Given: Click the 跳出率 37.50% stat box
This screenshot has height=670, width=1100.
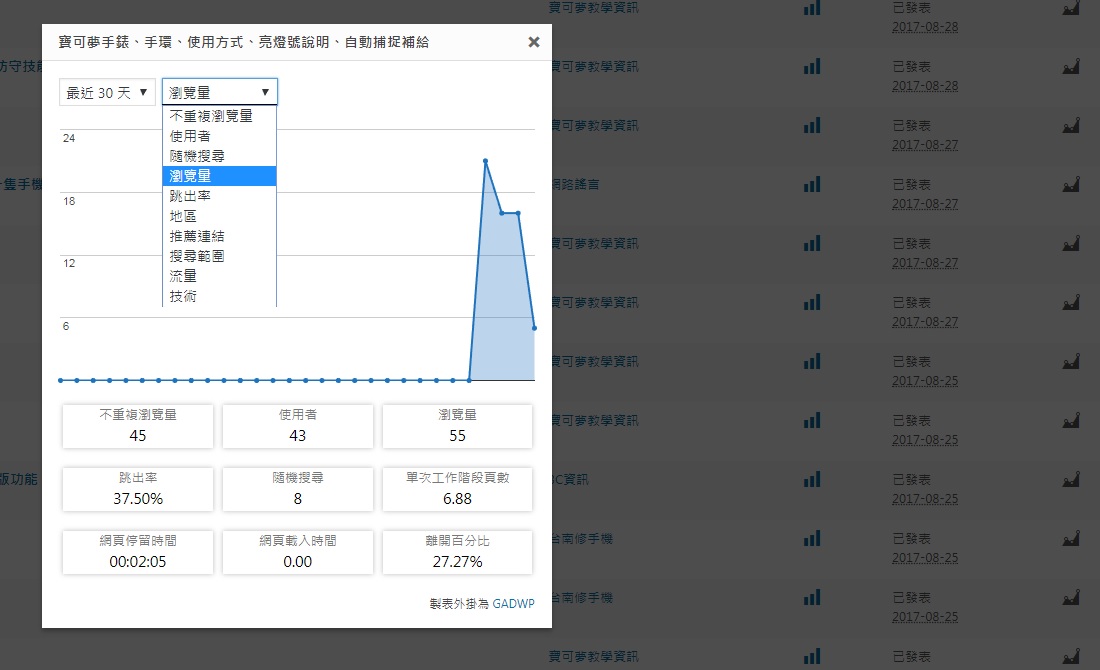Looking at the screenshot, I should pyautogui.click(x=138, y=489).
